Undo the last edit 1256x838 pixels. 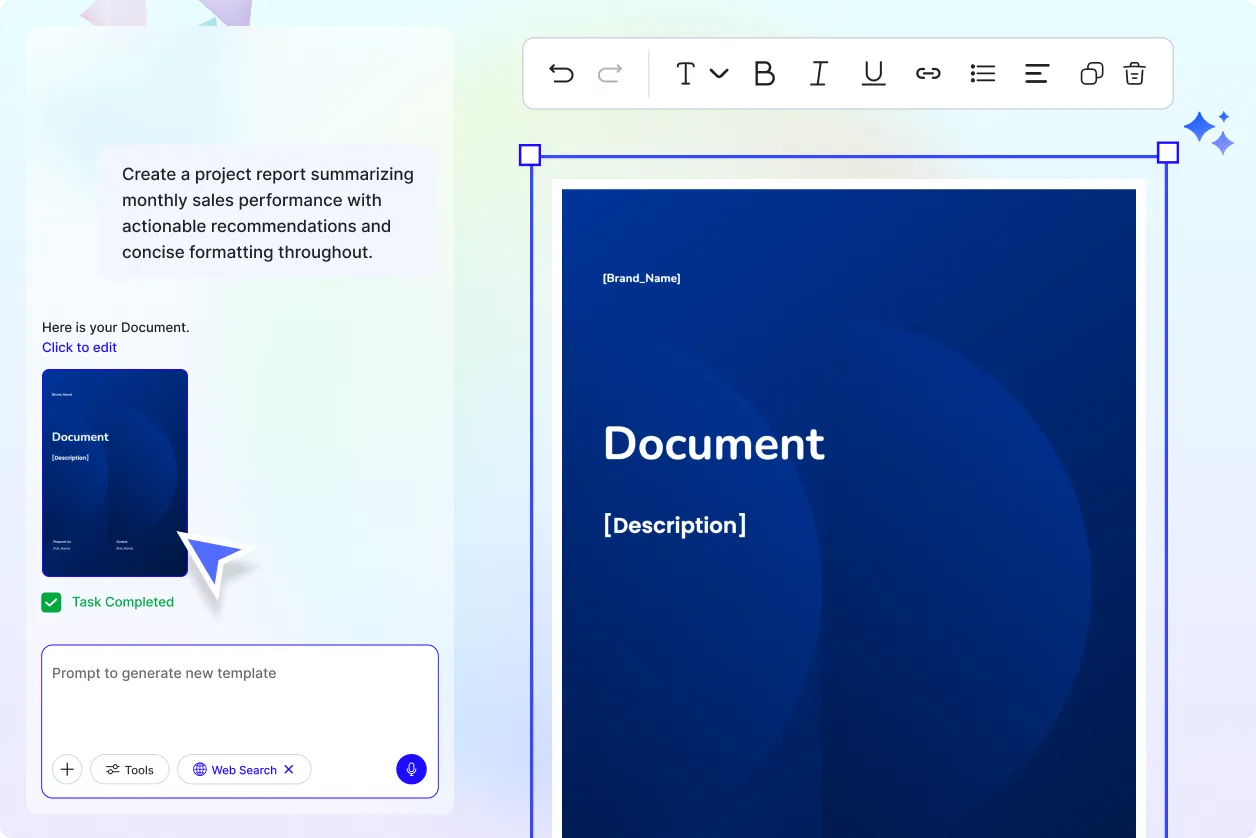coord(561,73)
